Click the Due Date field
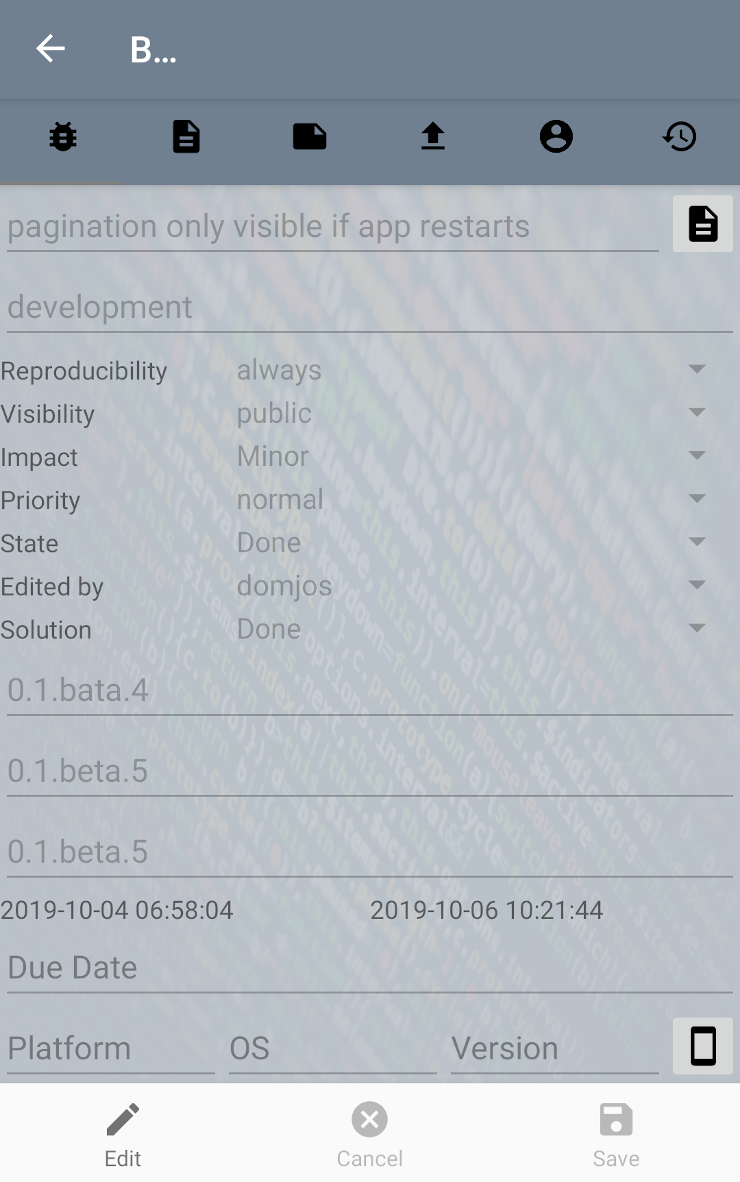Viewport: 740px width, 1182px height. point(369,968)
